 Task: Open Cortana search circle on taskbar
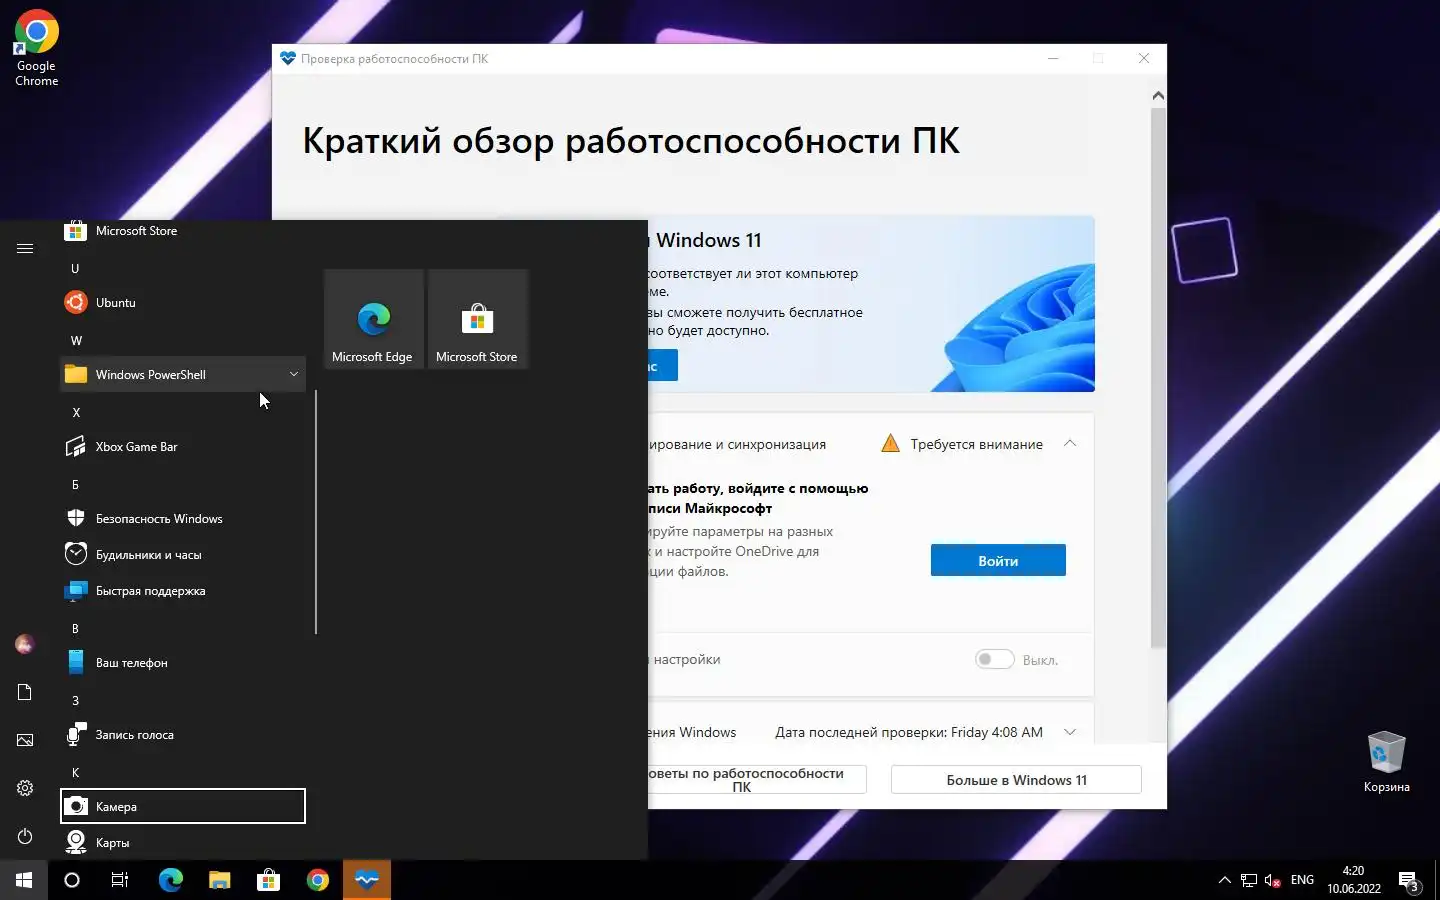point(72,880)
